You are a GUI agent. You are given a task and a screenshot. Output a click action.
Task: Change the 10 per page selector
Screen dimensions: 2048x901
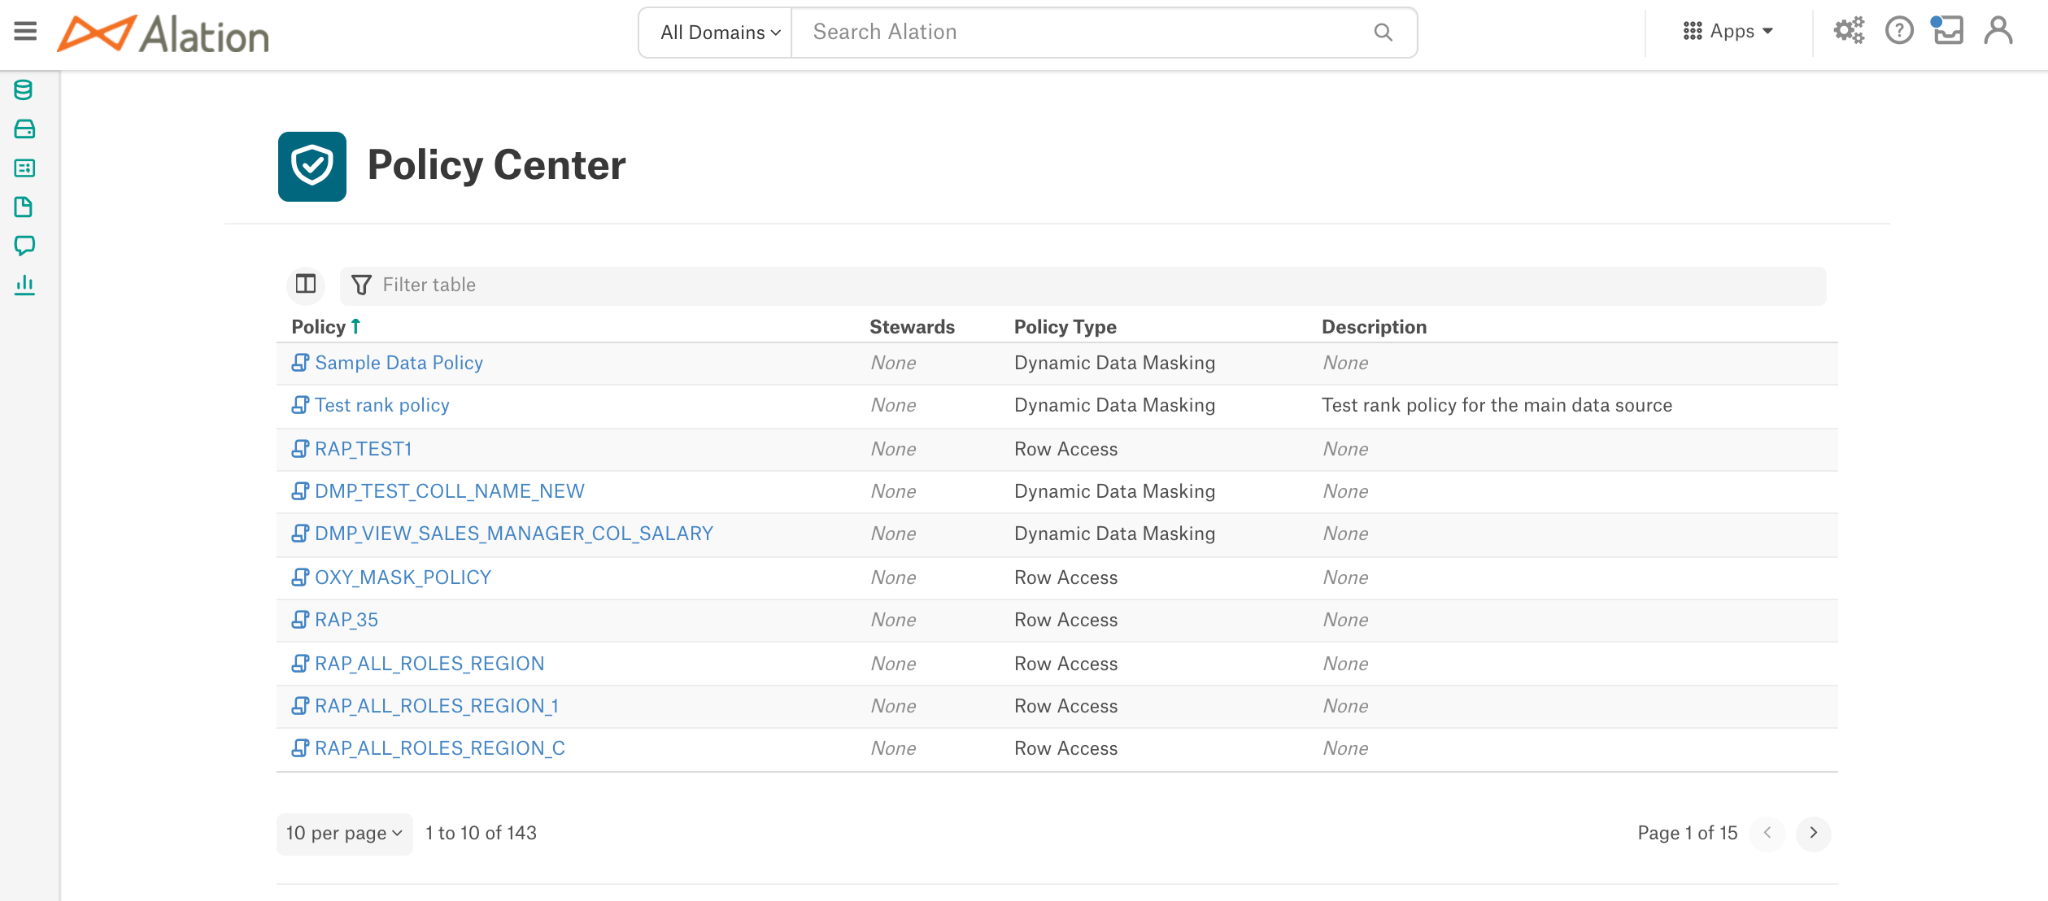344,833
